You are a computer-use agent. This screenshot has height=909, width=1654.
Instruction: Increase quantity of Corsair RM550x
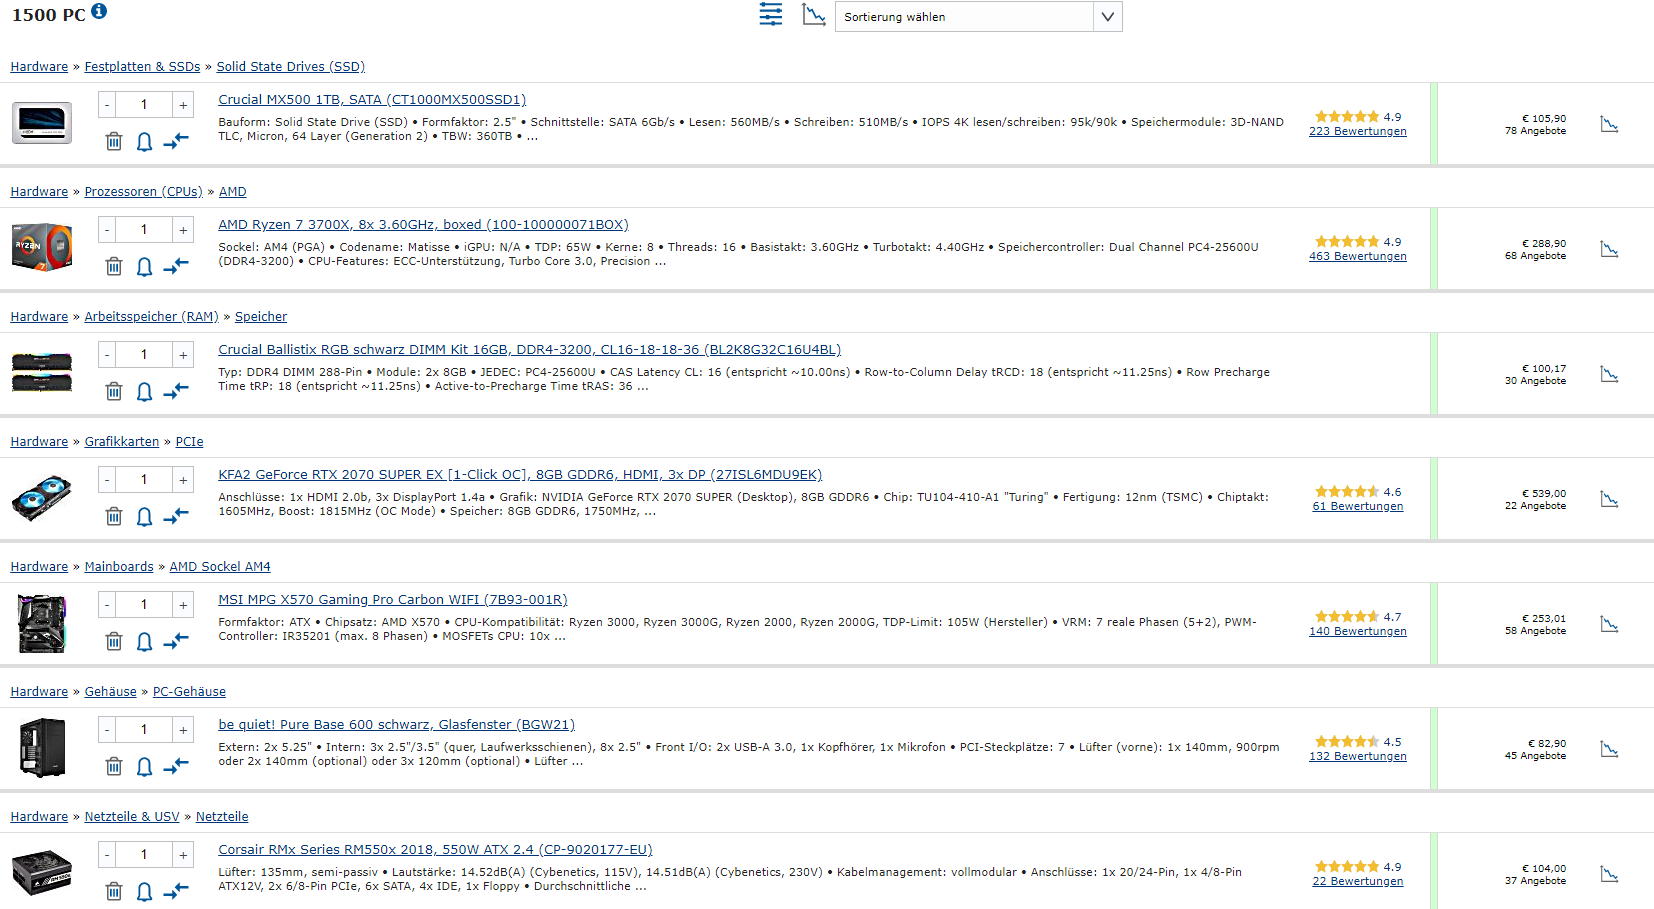tap(183, 855)
